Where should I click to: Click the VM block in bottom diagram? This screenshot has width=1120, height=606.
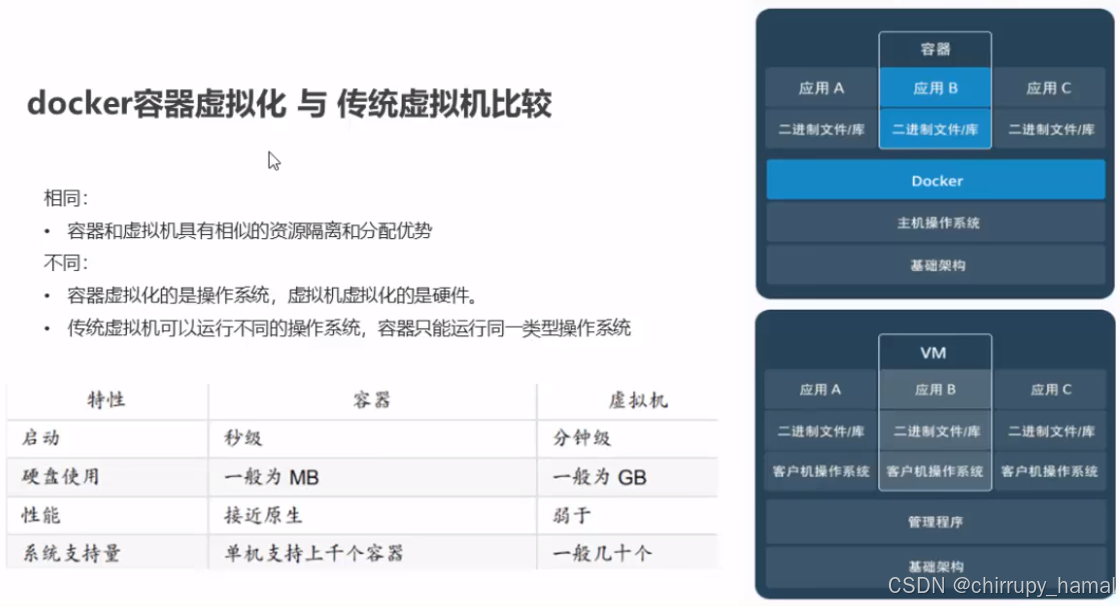tap(934, 352)
